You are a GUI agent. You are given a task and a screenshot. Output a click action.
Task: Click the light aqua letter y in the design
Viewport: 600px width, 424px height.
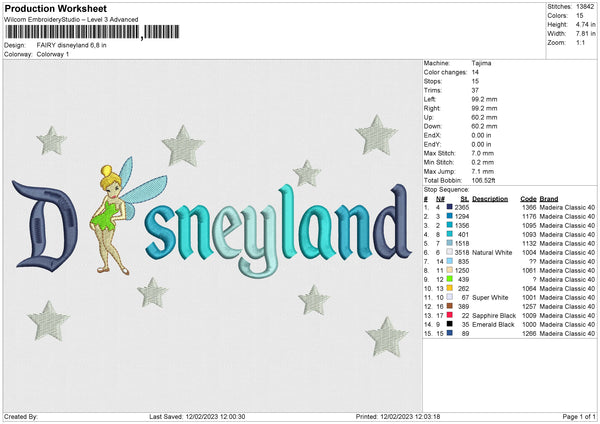(x=257, y=241)
